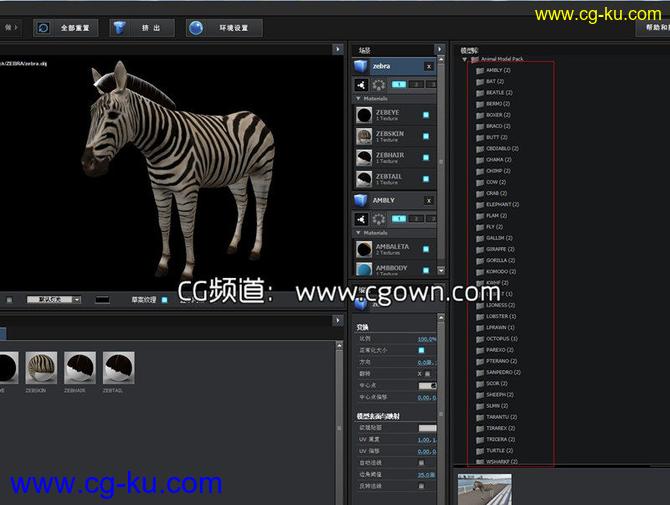Click the reset-all circular arrow icon
670x505 pixels.
[x=43, y=28]
